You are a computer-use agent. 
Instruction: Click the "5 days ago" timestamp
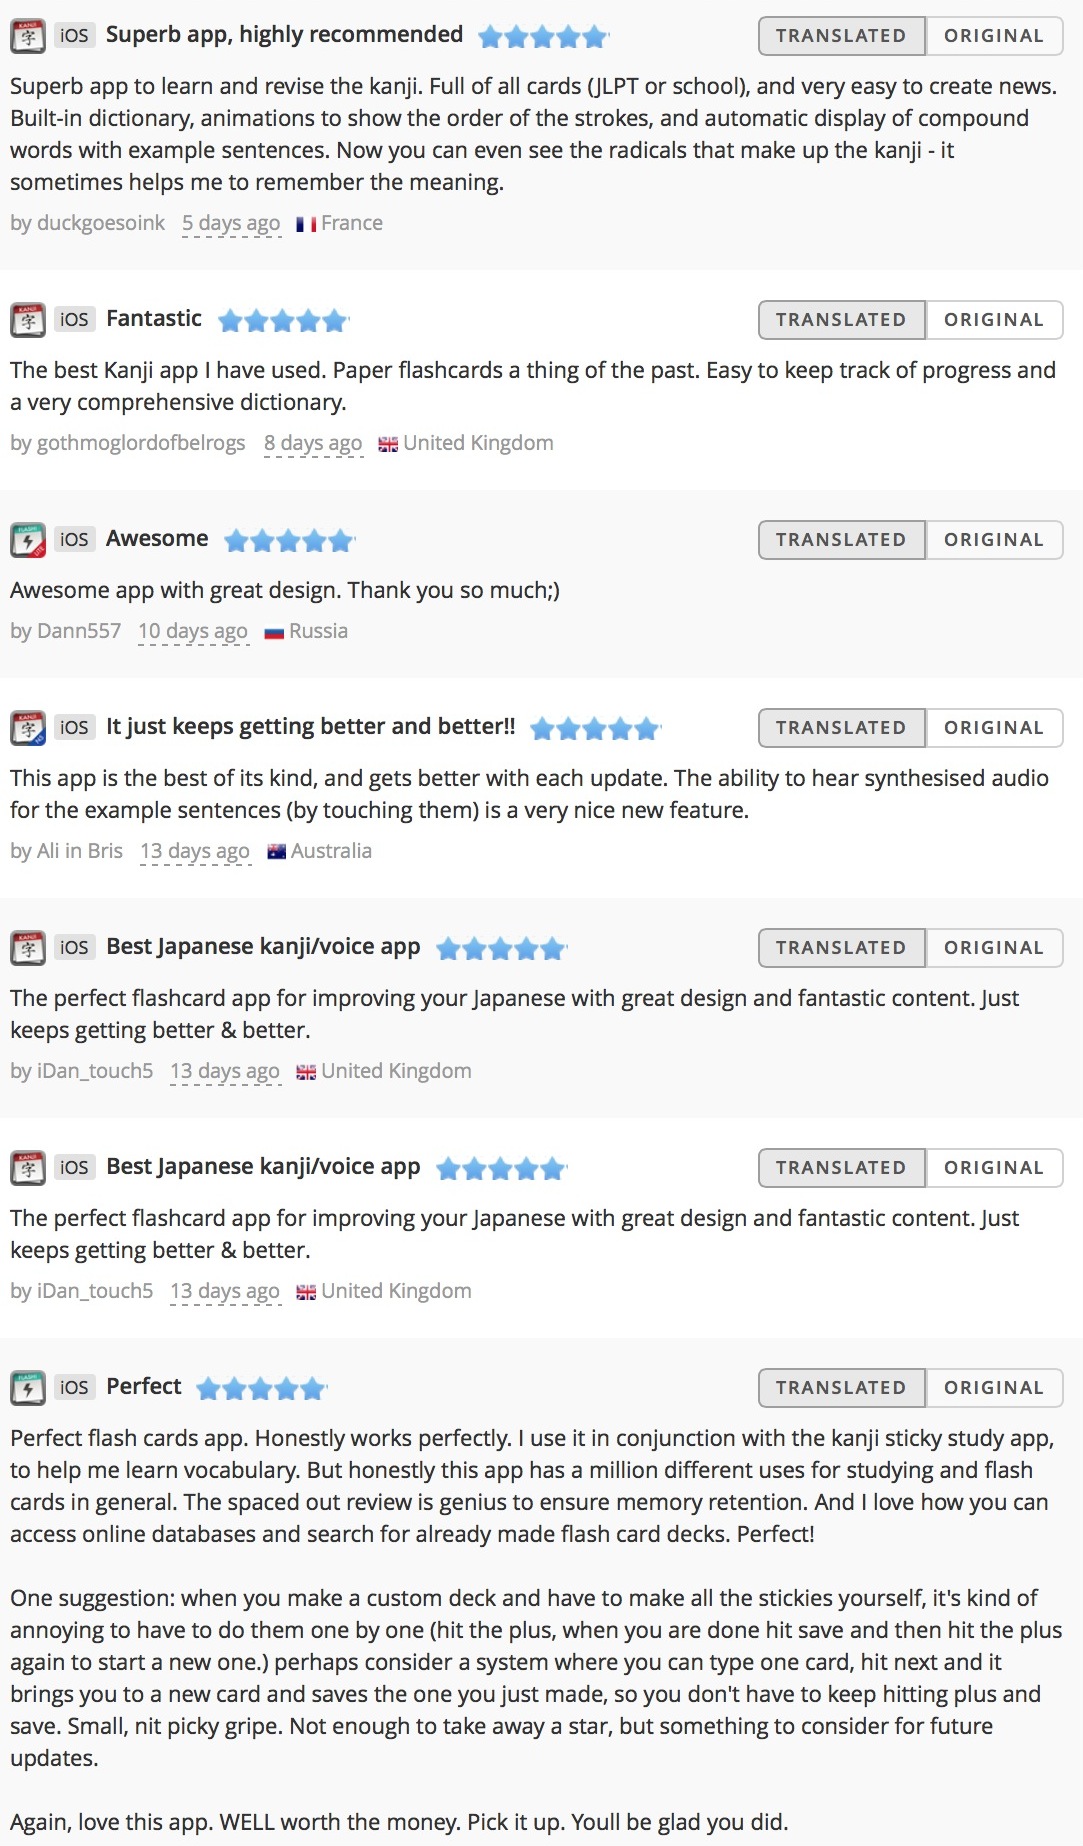[x=231, y=223]
